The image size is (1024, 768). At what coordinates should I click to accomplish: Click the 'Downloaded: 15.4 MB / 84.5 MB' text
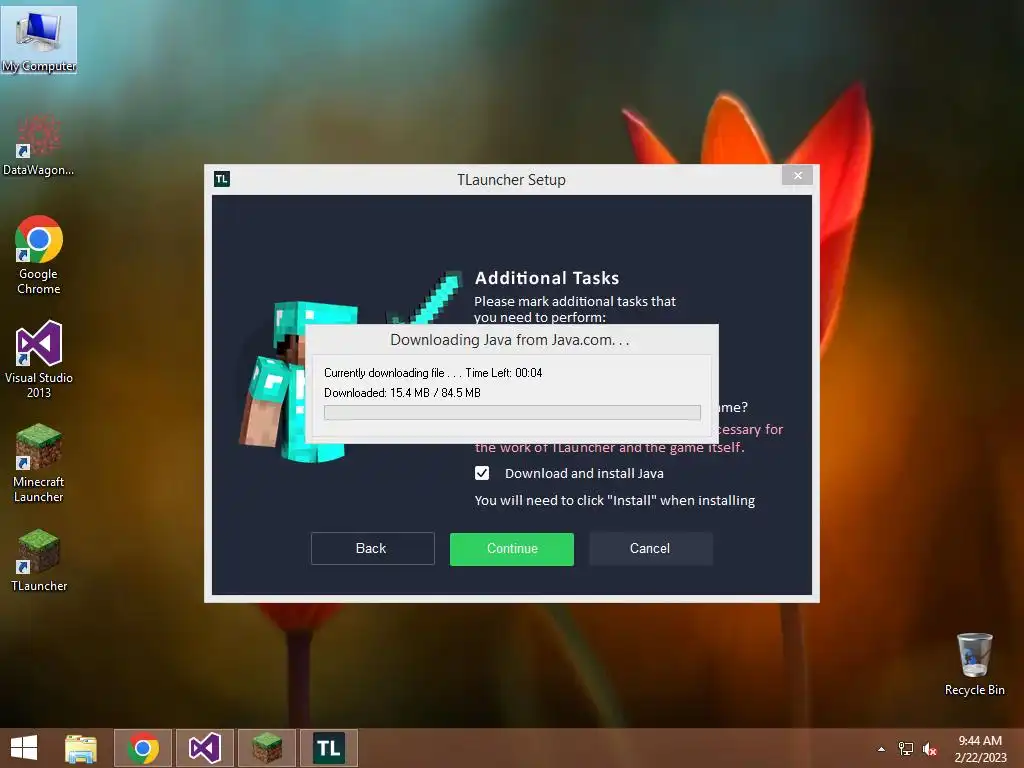coord(402,392)
